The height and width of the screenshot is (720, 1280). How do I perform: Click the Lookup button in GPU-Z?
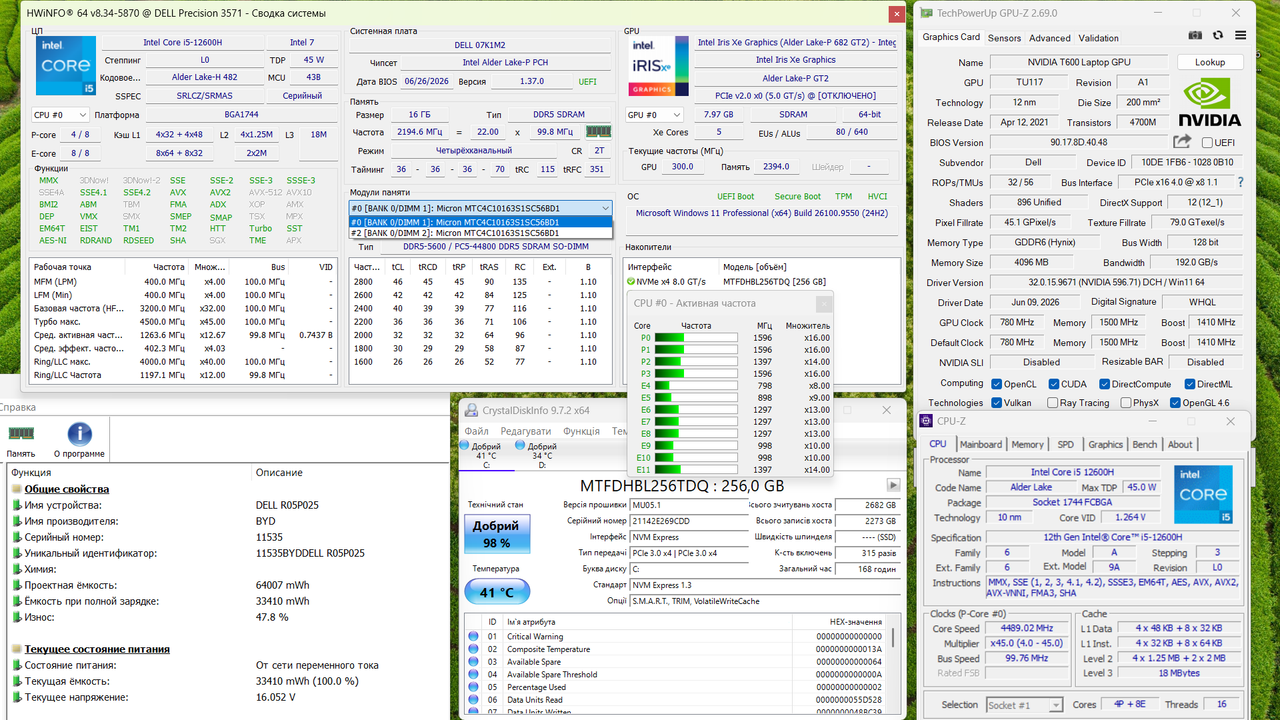1209,62
